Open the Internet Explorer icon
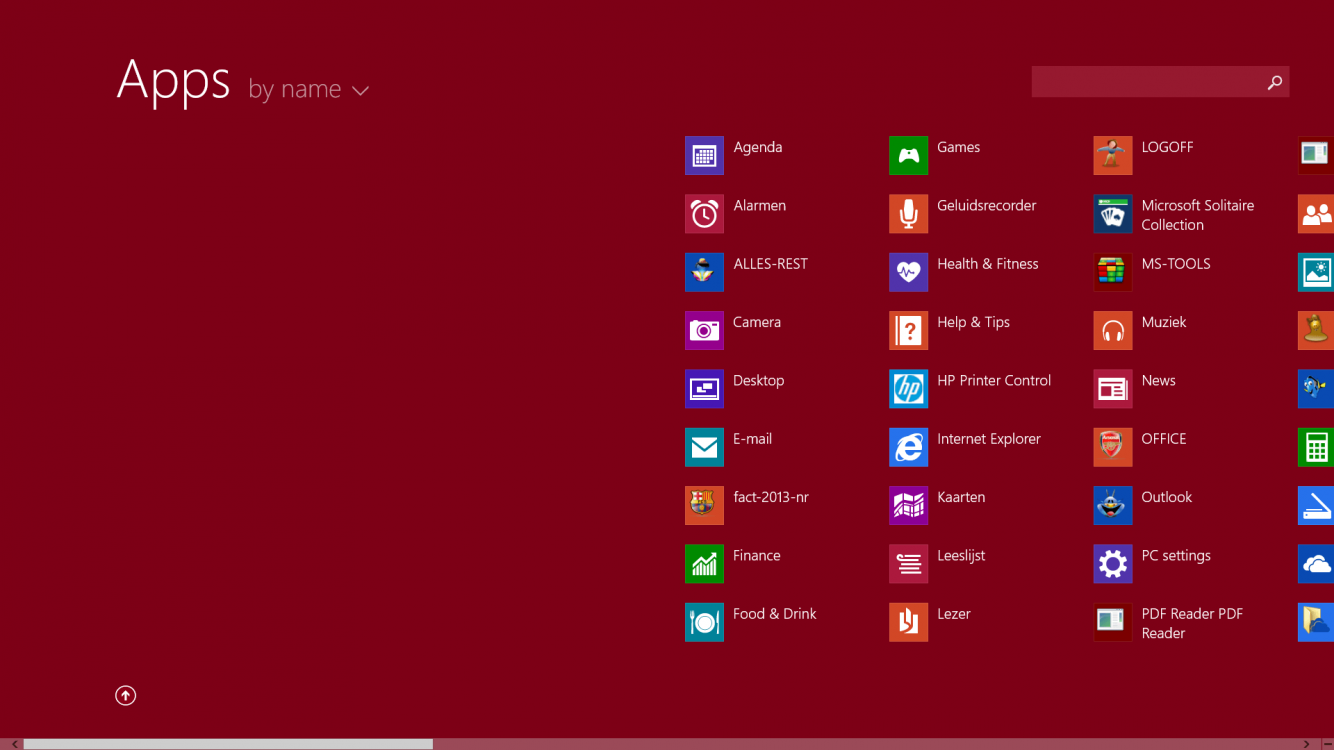 point(908,447)
